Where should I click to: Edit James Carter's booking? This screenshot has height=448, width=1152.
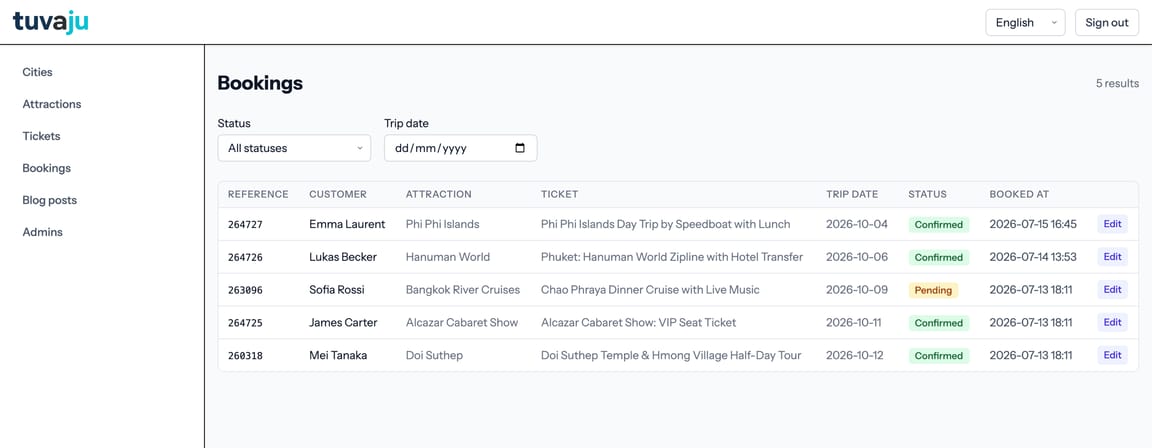click(1112, 322)
